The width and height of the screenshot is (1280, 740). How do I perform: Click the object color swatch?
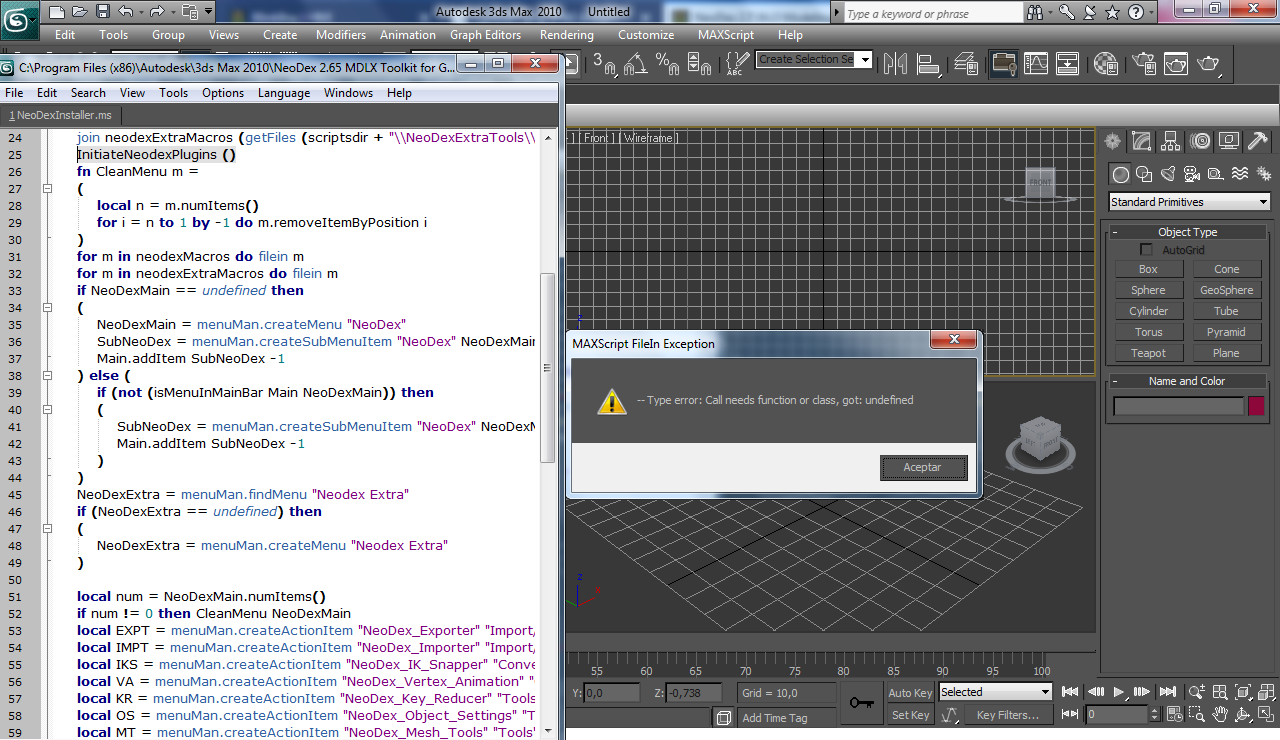click(x=1256, y=406)
